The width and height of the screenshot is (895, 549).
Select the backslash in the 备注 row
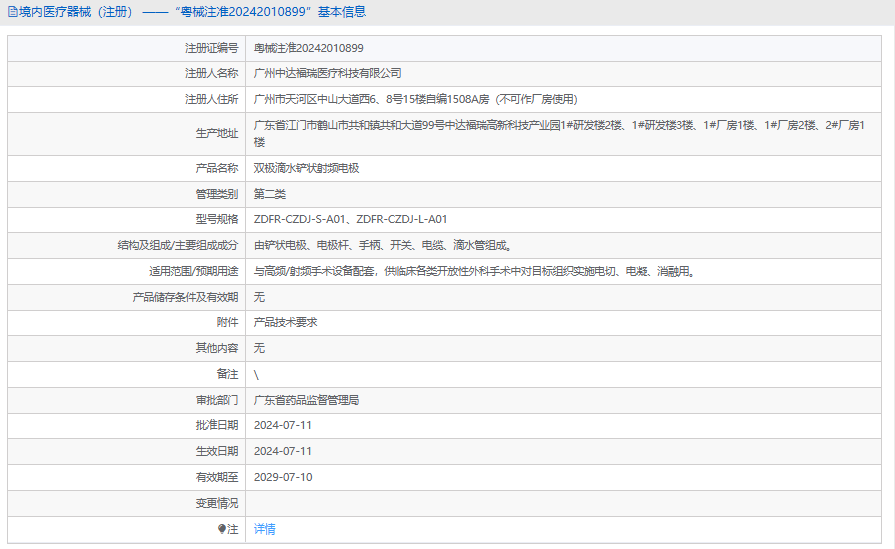[256, 374]
